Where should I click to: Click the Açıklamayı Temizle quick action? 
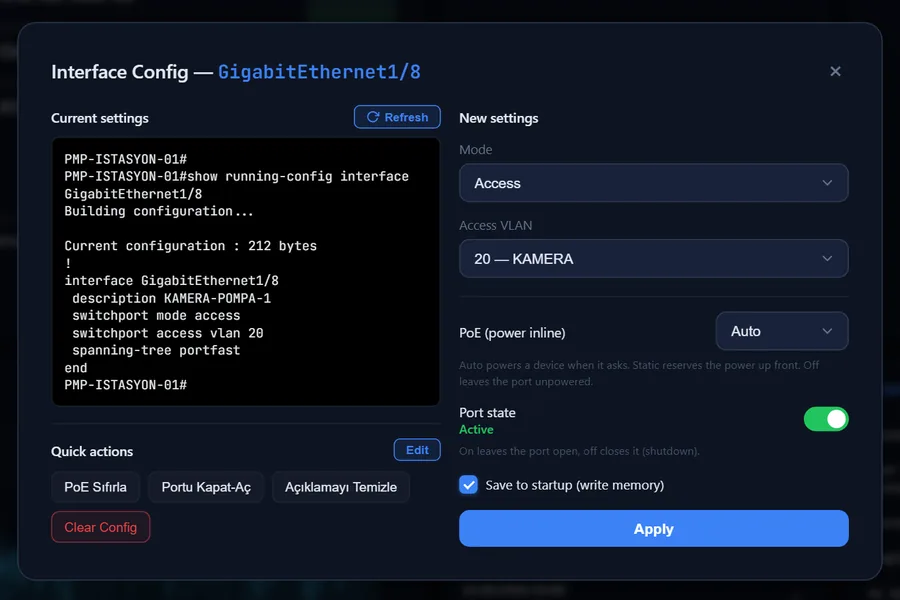coord(341,487)
